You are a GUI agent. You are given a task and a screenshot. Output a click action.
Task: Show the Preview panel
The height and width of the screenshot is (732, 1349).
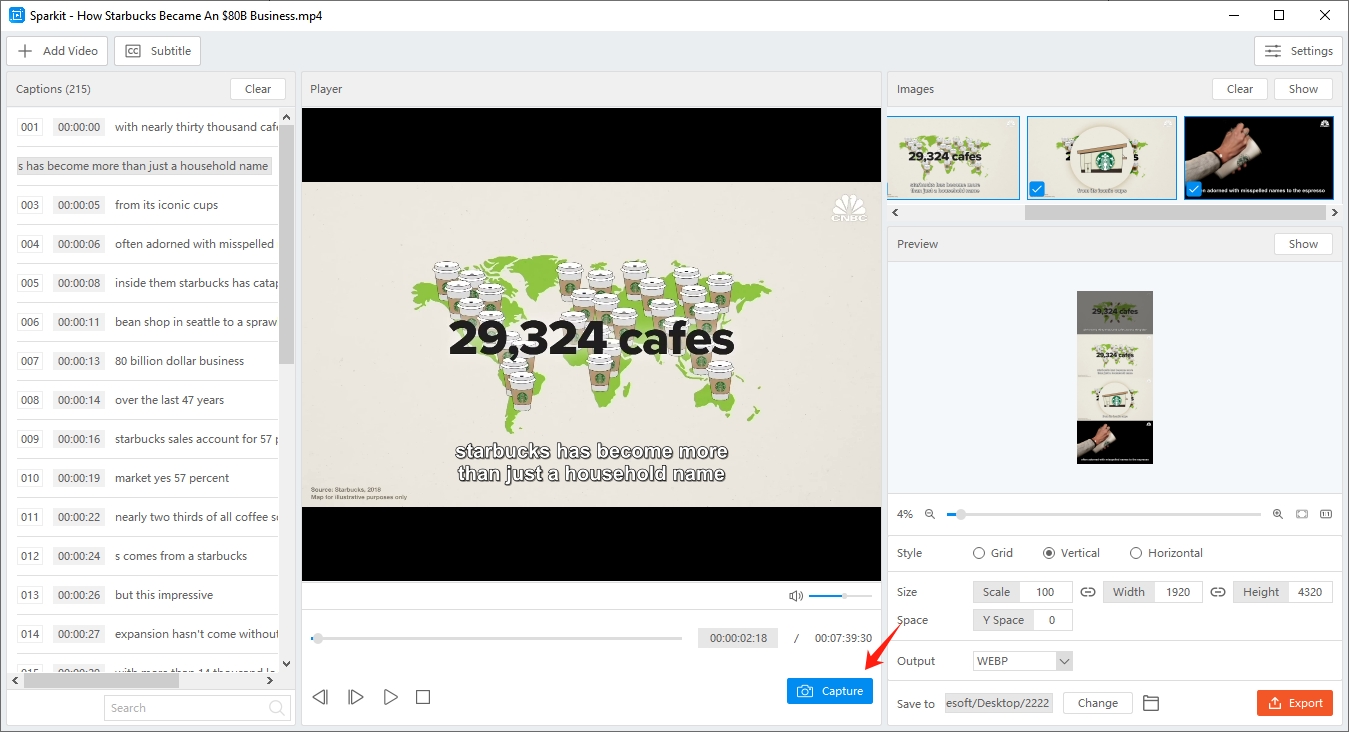pos(1303,243)
